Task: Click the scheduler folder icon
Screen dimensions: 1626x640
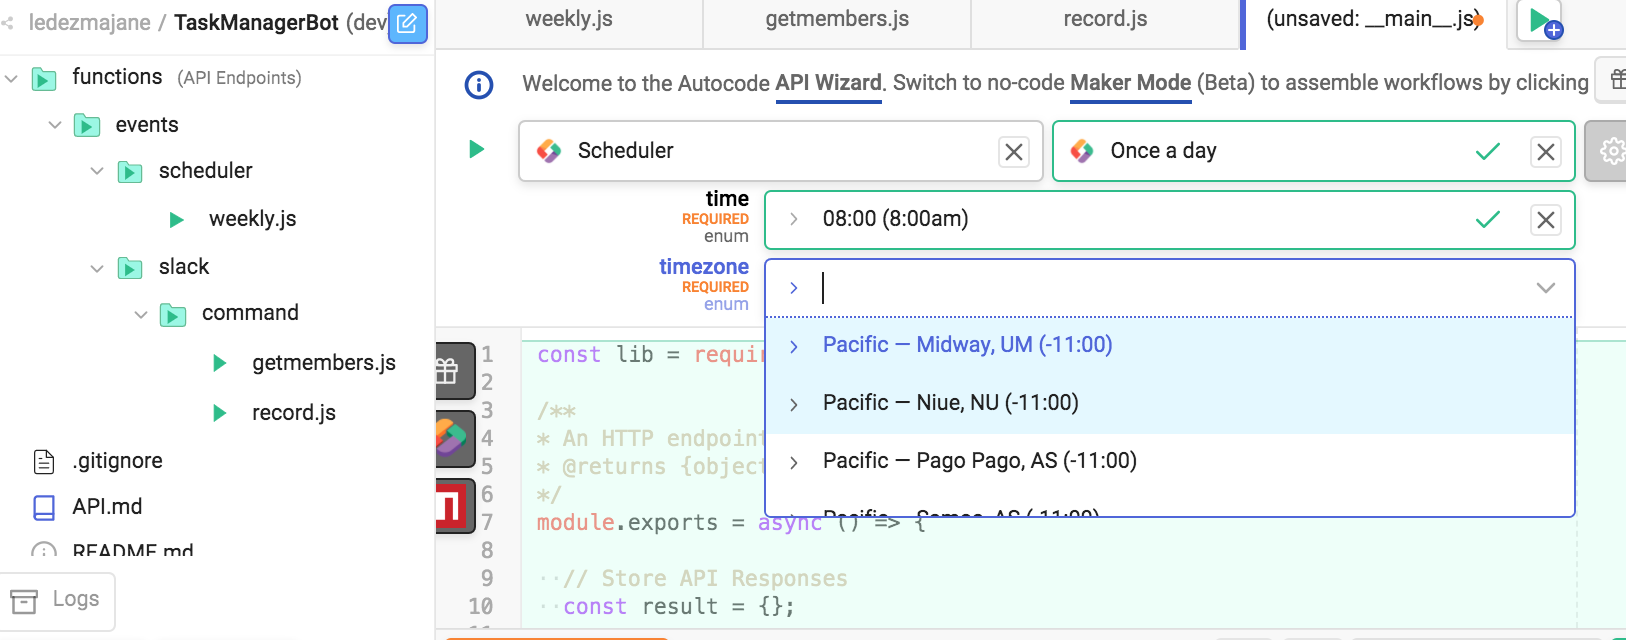Action: coord(130,172)
